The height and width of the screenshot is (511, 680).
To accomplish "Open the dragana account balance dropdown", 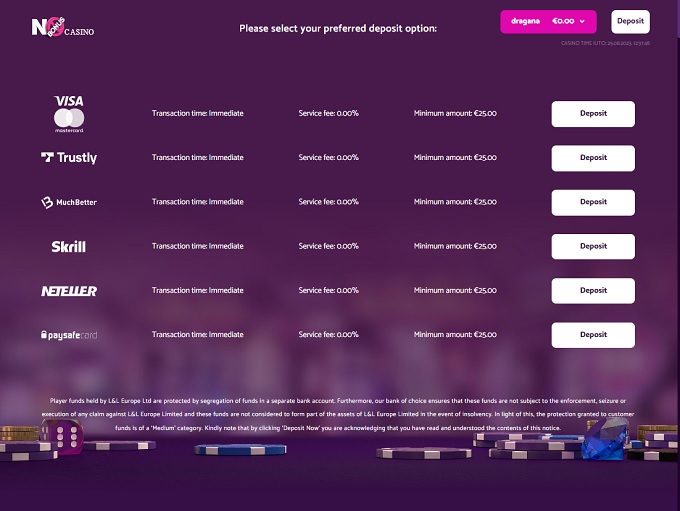I will (x=548, y=21).
